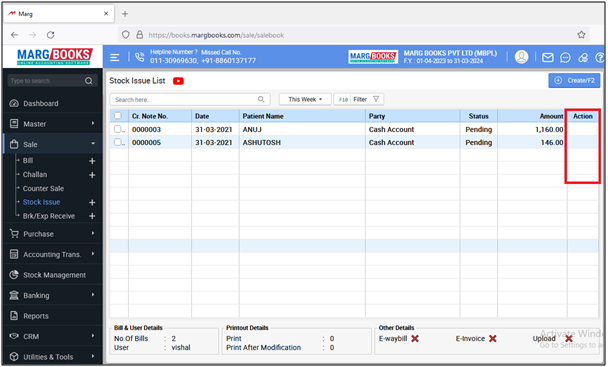Viewport: 608px width, 367px height.
Task: Toggle the select-all checkbox in the table header
Action: click(118, 116)
